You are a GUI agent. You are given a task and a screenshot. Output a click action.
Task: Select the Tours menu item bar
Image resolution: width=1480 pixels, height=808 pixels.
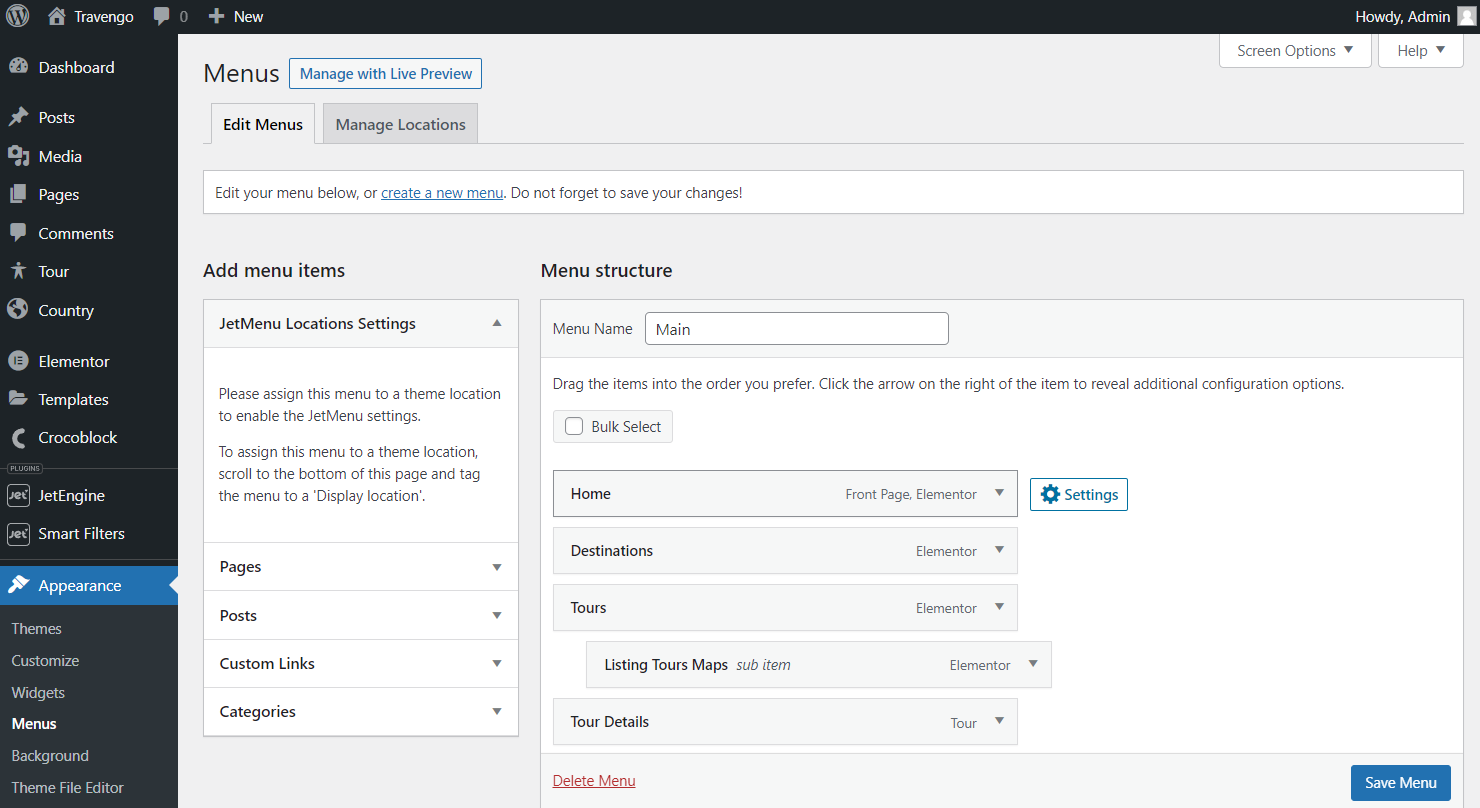(x=785, y=608)
